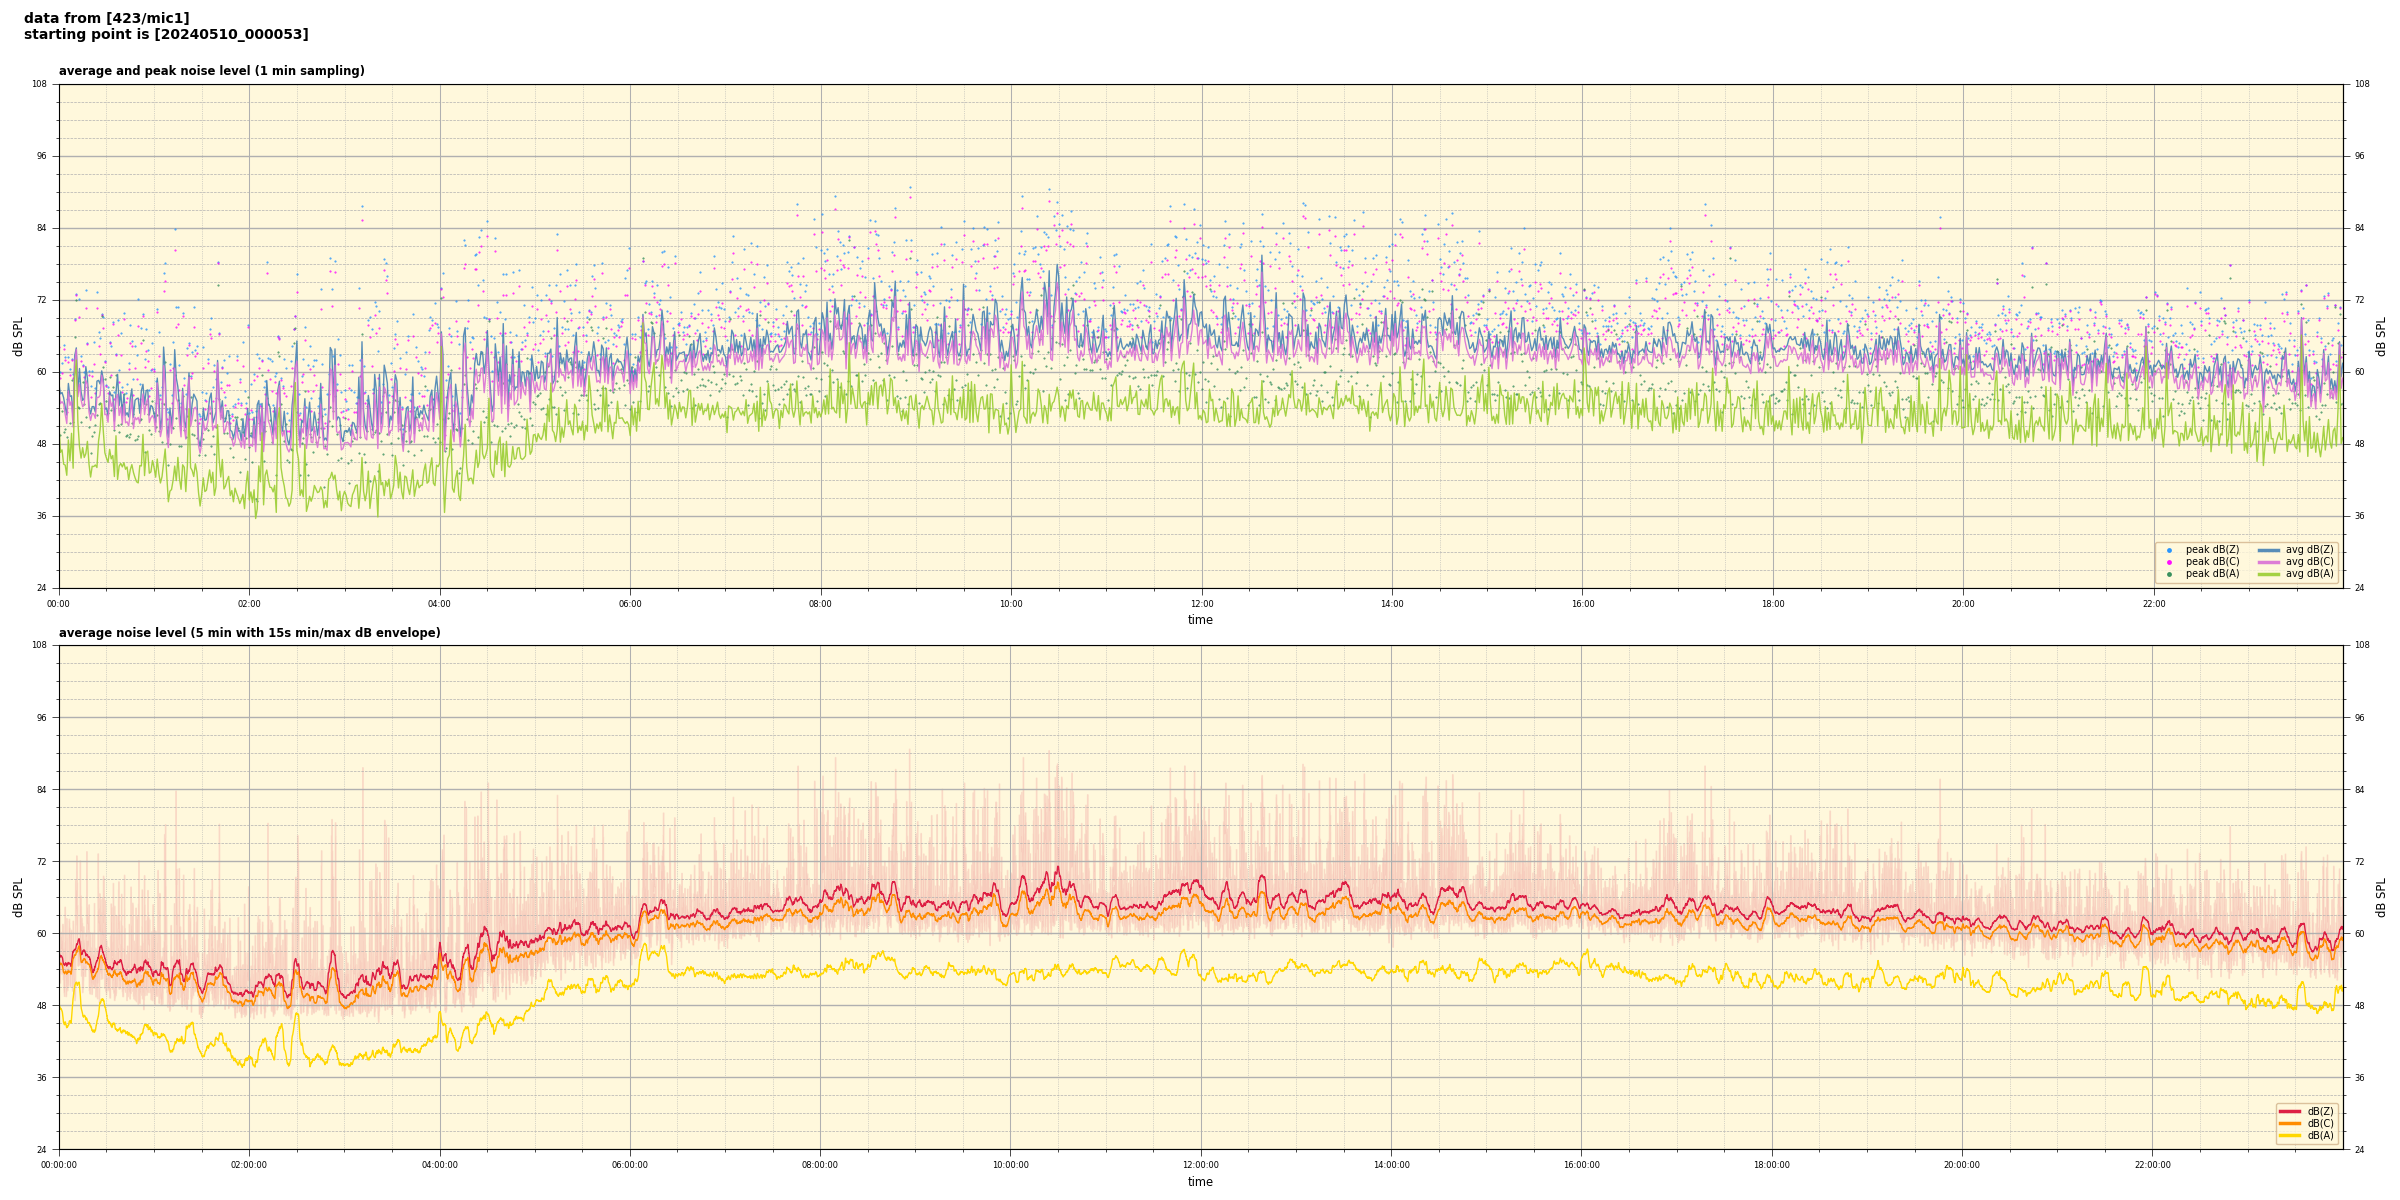This screenshot has height=1200, width=2400.
Task: Select the avg dB(Z) blue legend line
Action: tap(2269, 550)
